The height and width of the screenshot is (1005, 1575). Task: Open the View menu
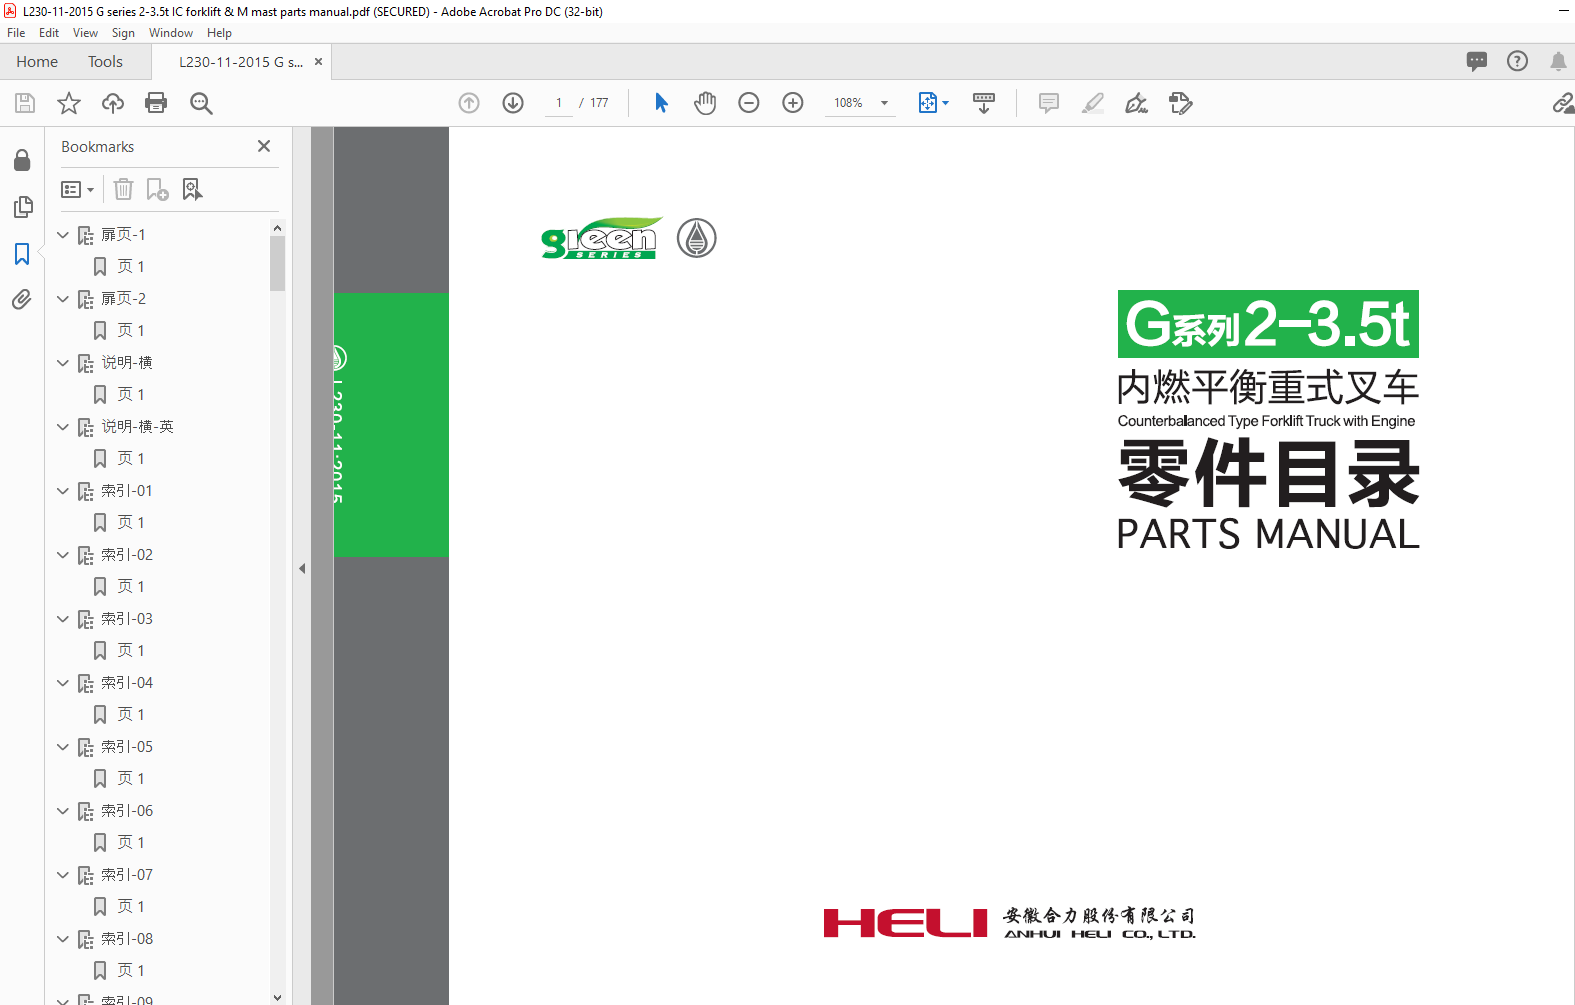[85, 33]
